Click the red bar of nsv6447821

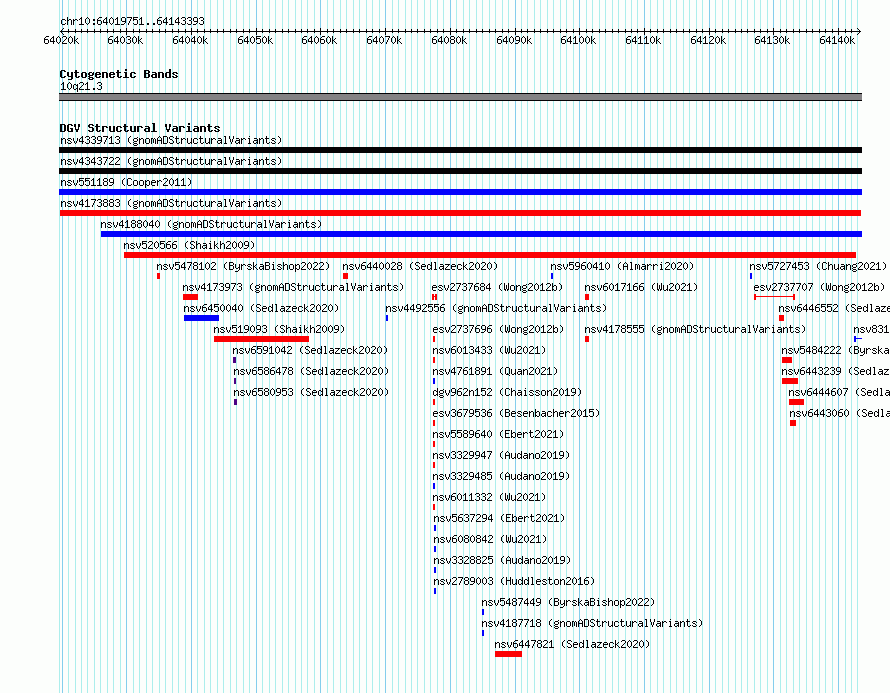[x=508, y=654]
